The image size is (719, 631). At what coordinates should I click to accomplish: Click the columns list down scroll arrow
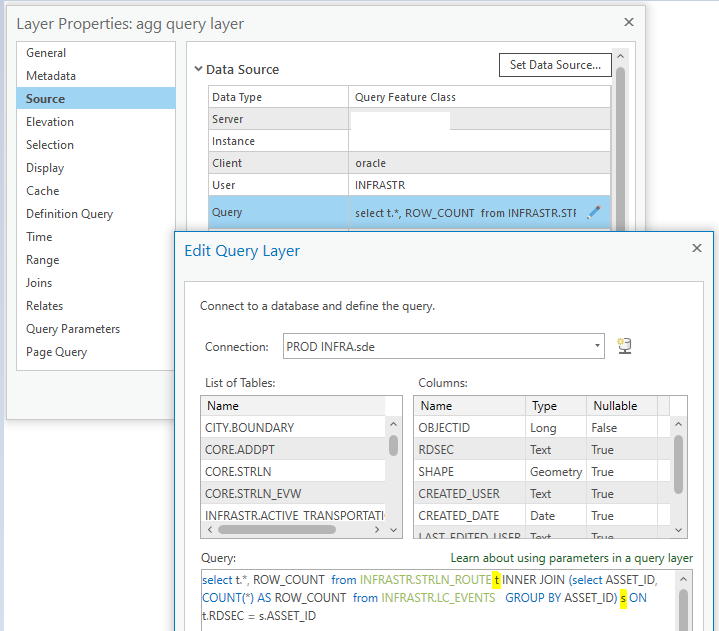click(679, 530)
